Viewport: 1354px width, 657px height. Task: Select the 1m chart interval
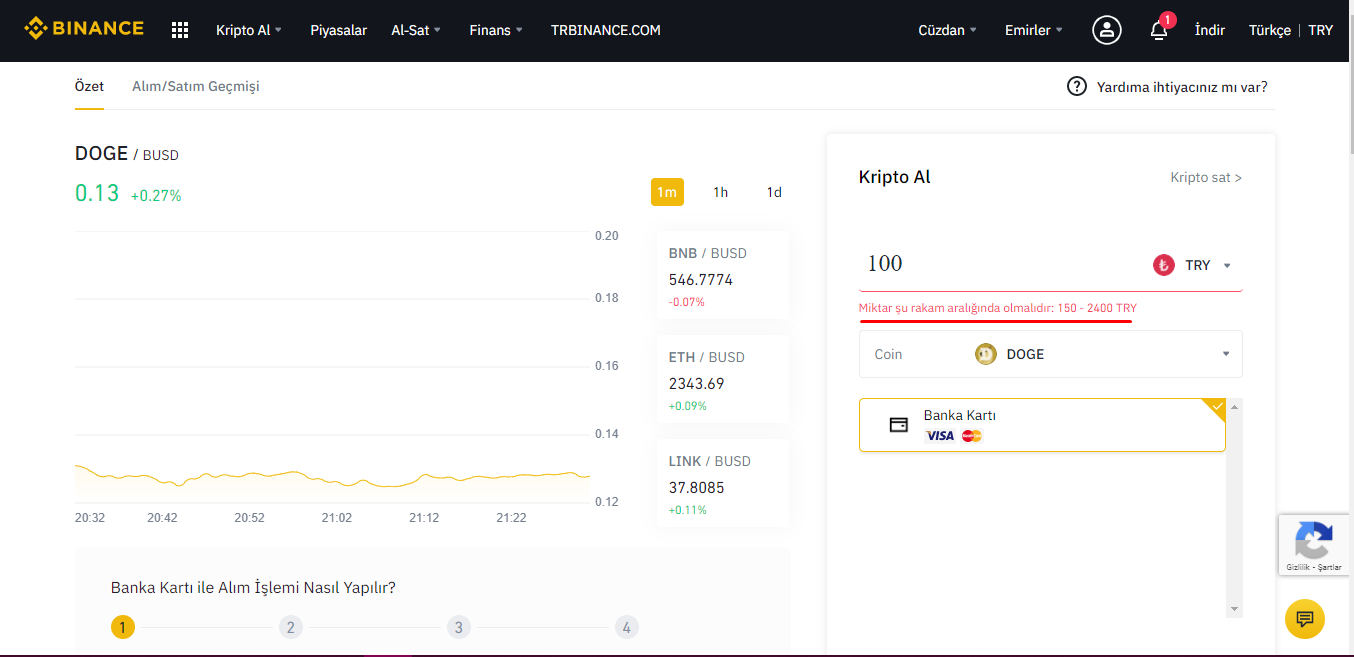coord(667,192)
